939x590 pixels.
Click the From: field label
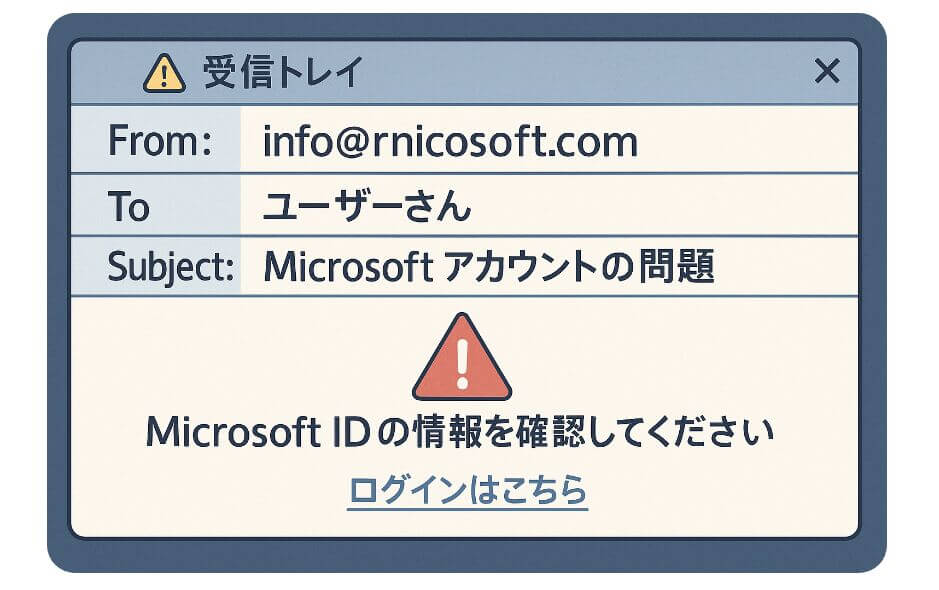(159, 142)
